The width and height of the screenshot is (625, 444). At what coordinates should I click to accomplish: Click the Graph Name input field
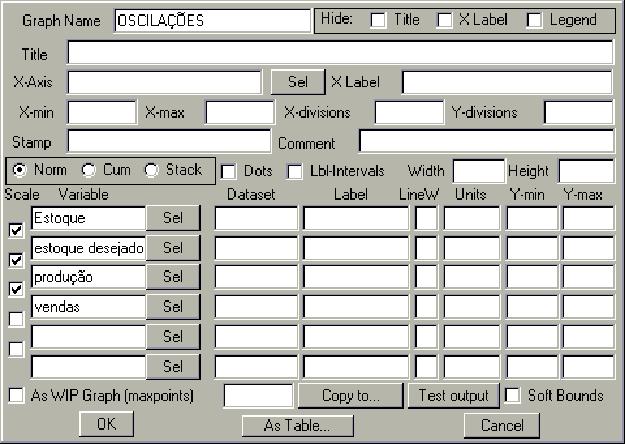click(x=213, y=20)
